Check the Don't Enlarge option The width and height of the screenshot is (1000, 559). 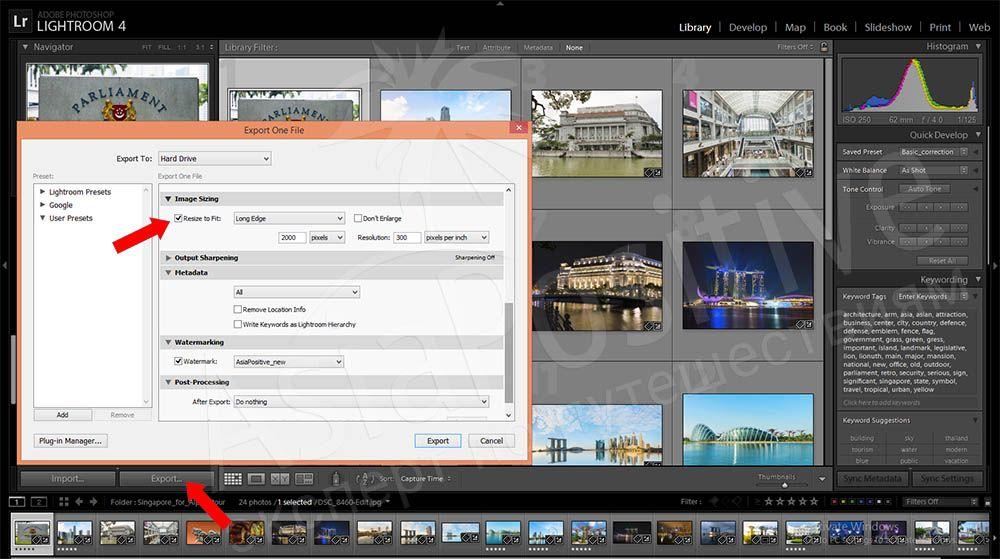pyautogui.click(x=358, y=218)
